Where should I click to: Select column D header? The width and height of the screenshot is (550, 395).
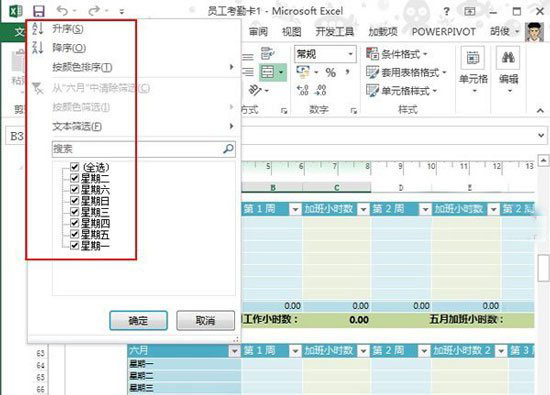tap(401, 188)
